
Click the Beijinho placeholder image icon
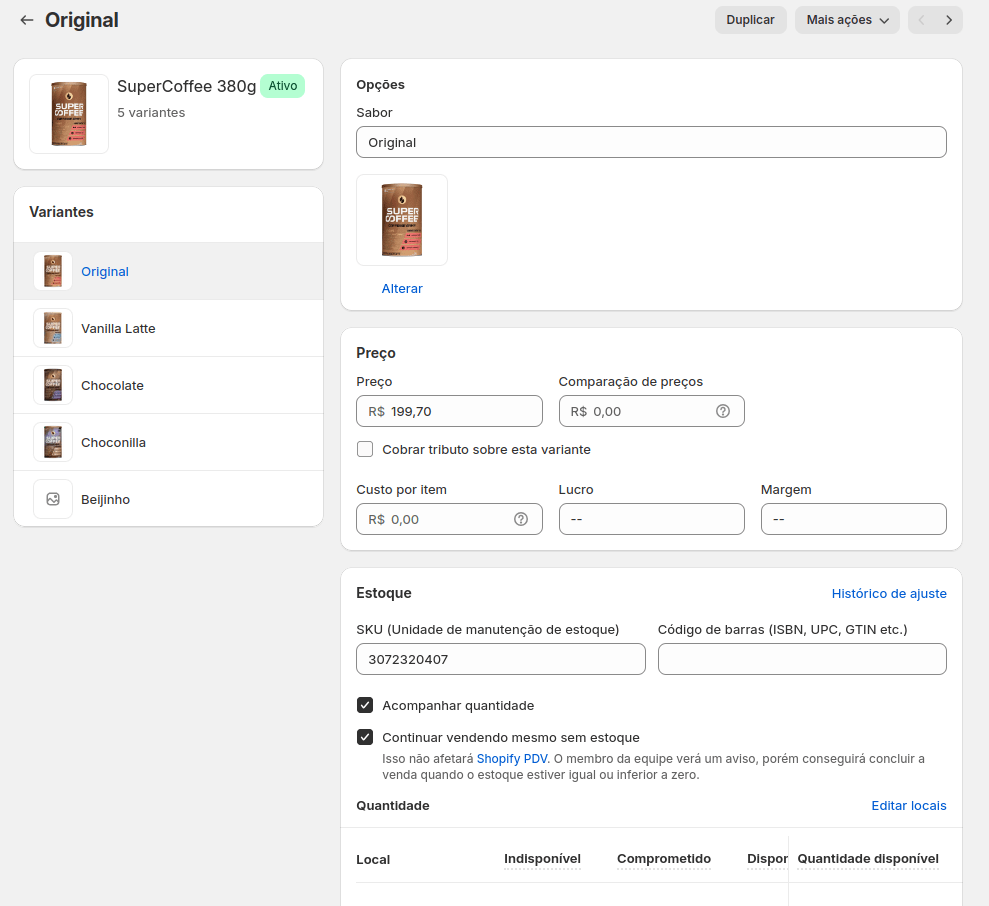[x=53, y=499]
